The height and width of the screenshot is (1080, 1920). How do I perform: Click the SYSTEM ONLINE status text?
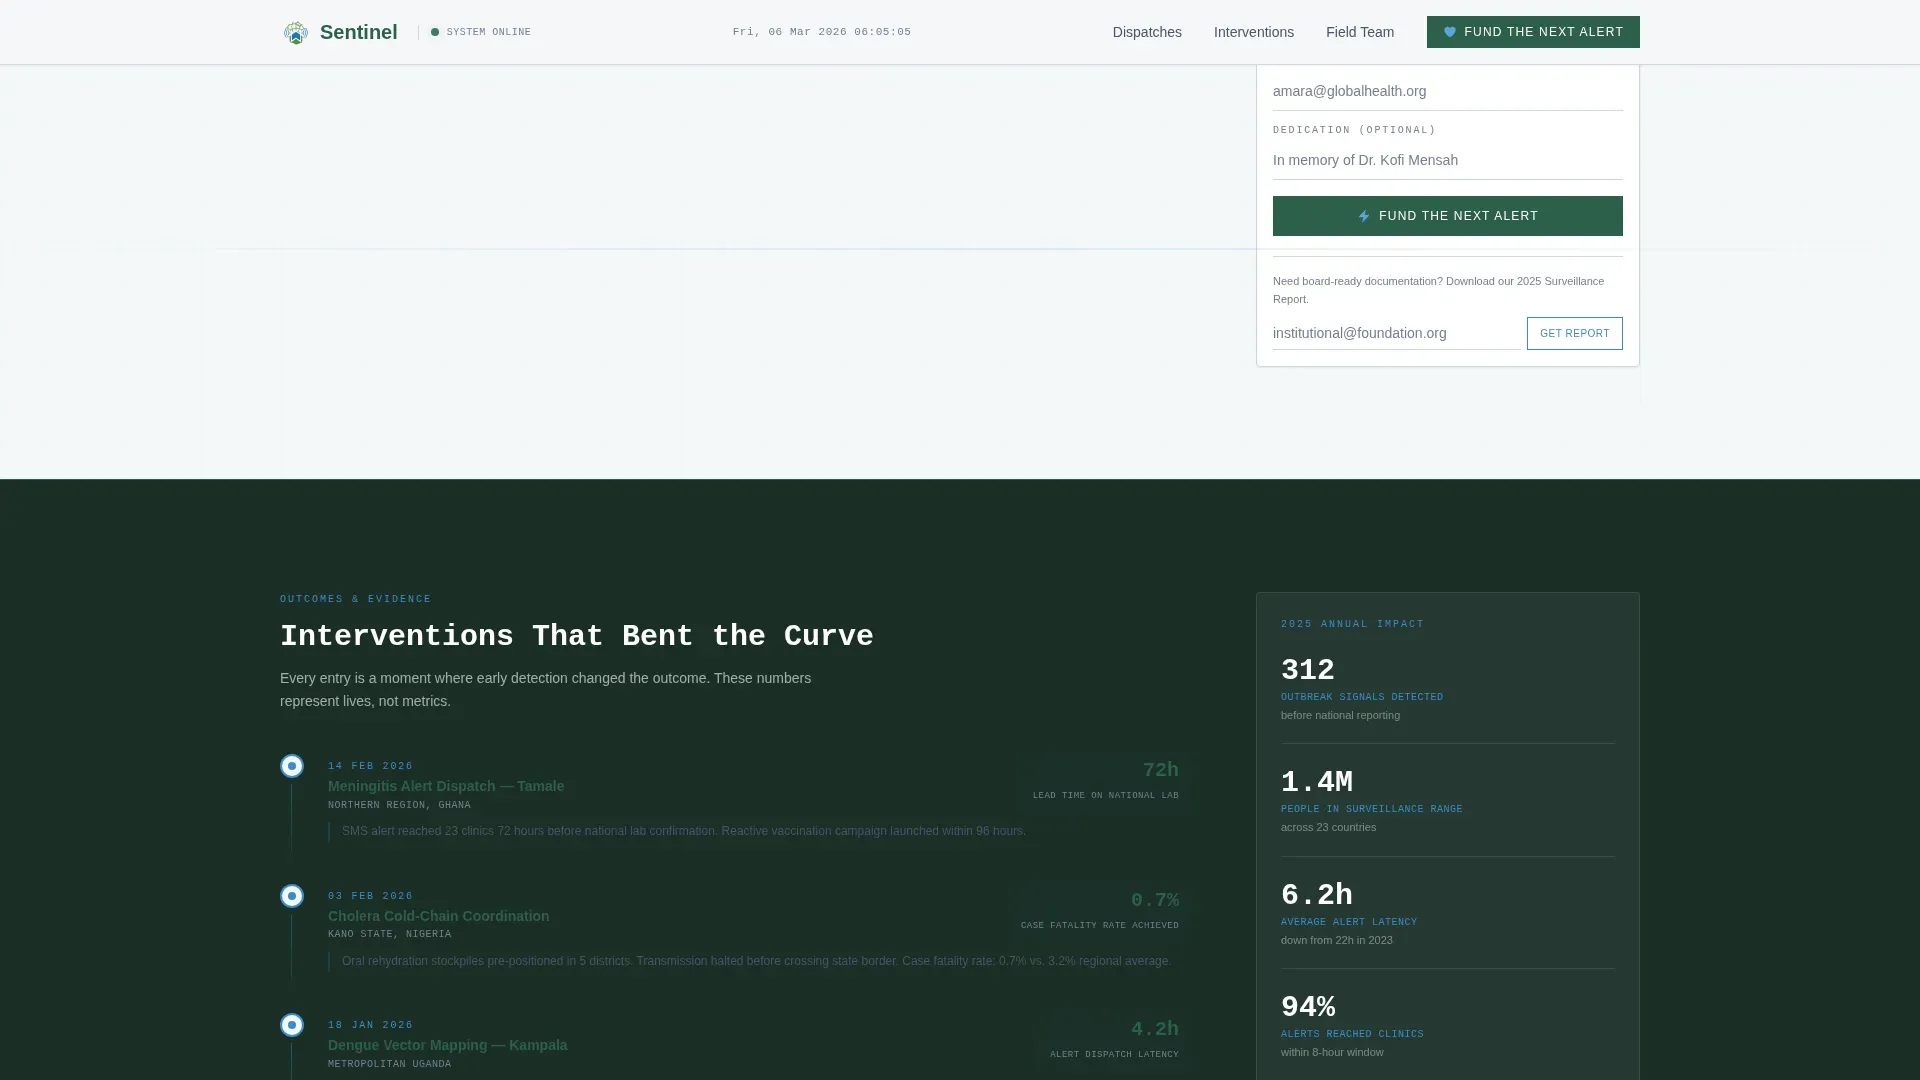[x=489, y=32]
